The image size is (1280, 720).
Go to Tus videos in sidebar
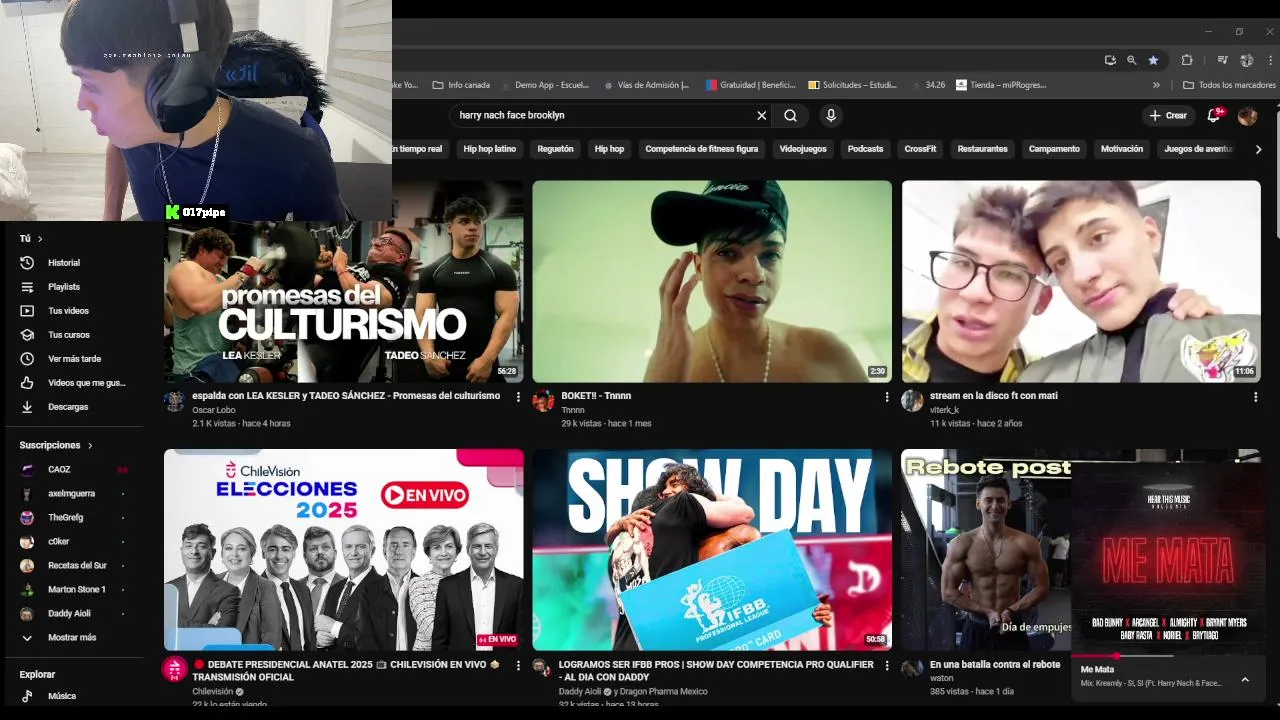(68, 311)
